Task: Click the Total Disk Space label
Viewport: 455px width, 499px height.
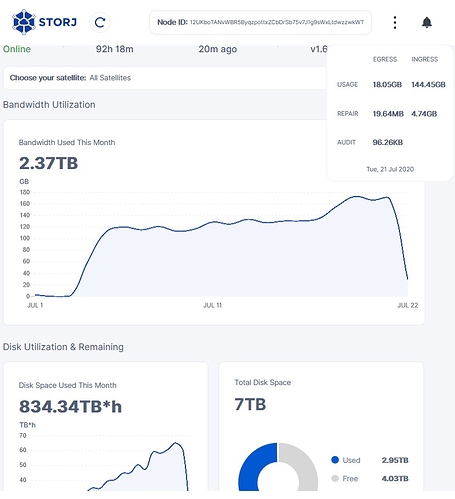Action: (x=263, y=382)
